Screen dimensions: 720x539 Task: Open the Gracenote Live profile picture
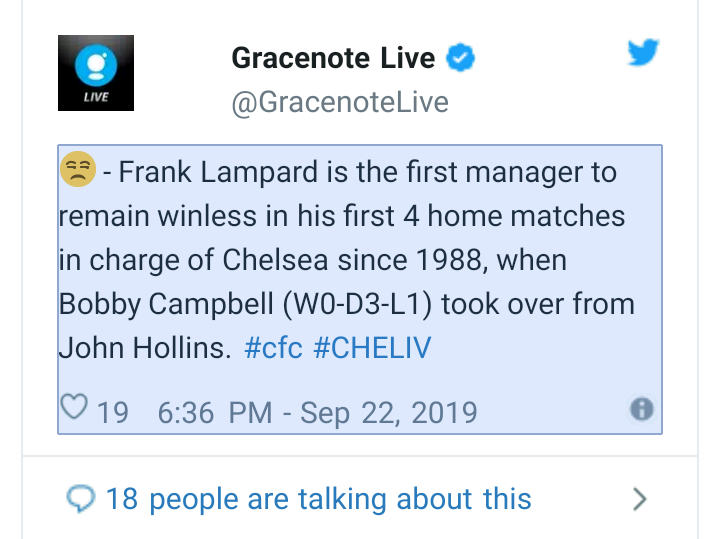coord(96,73)
